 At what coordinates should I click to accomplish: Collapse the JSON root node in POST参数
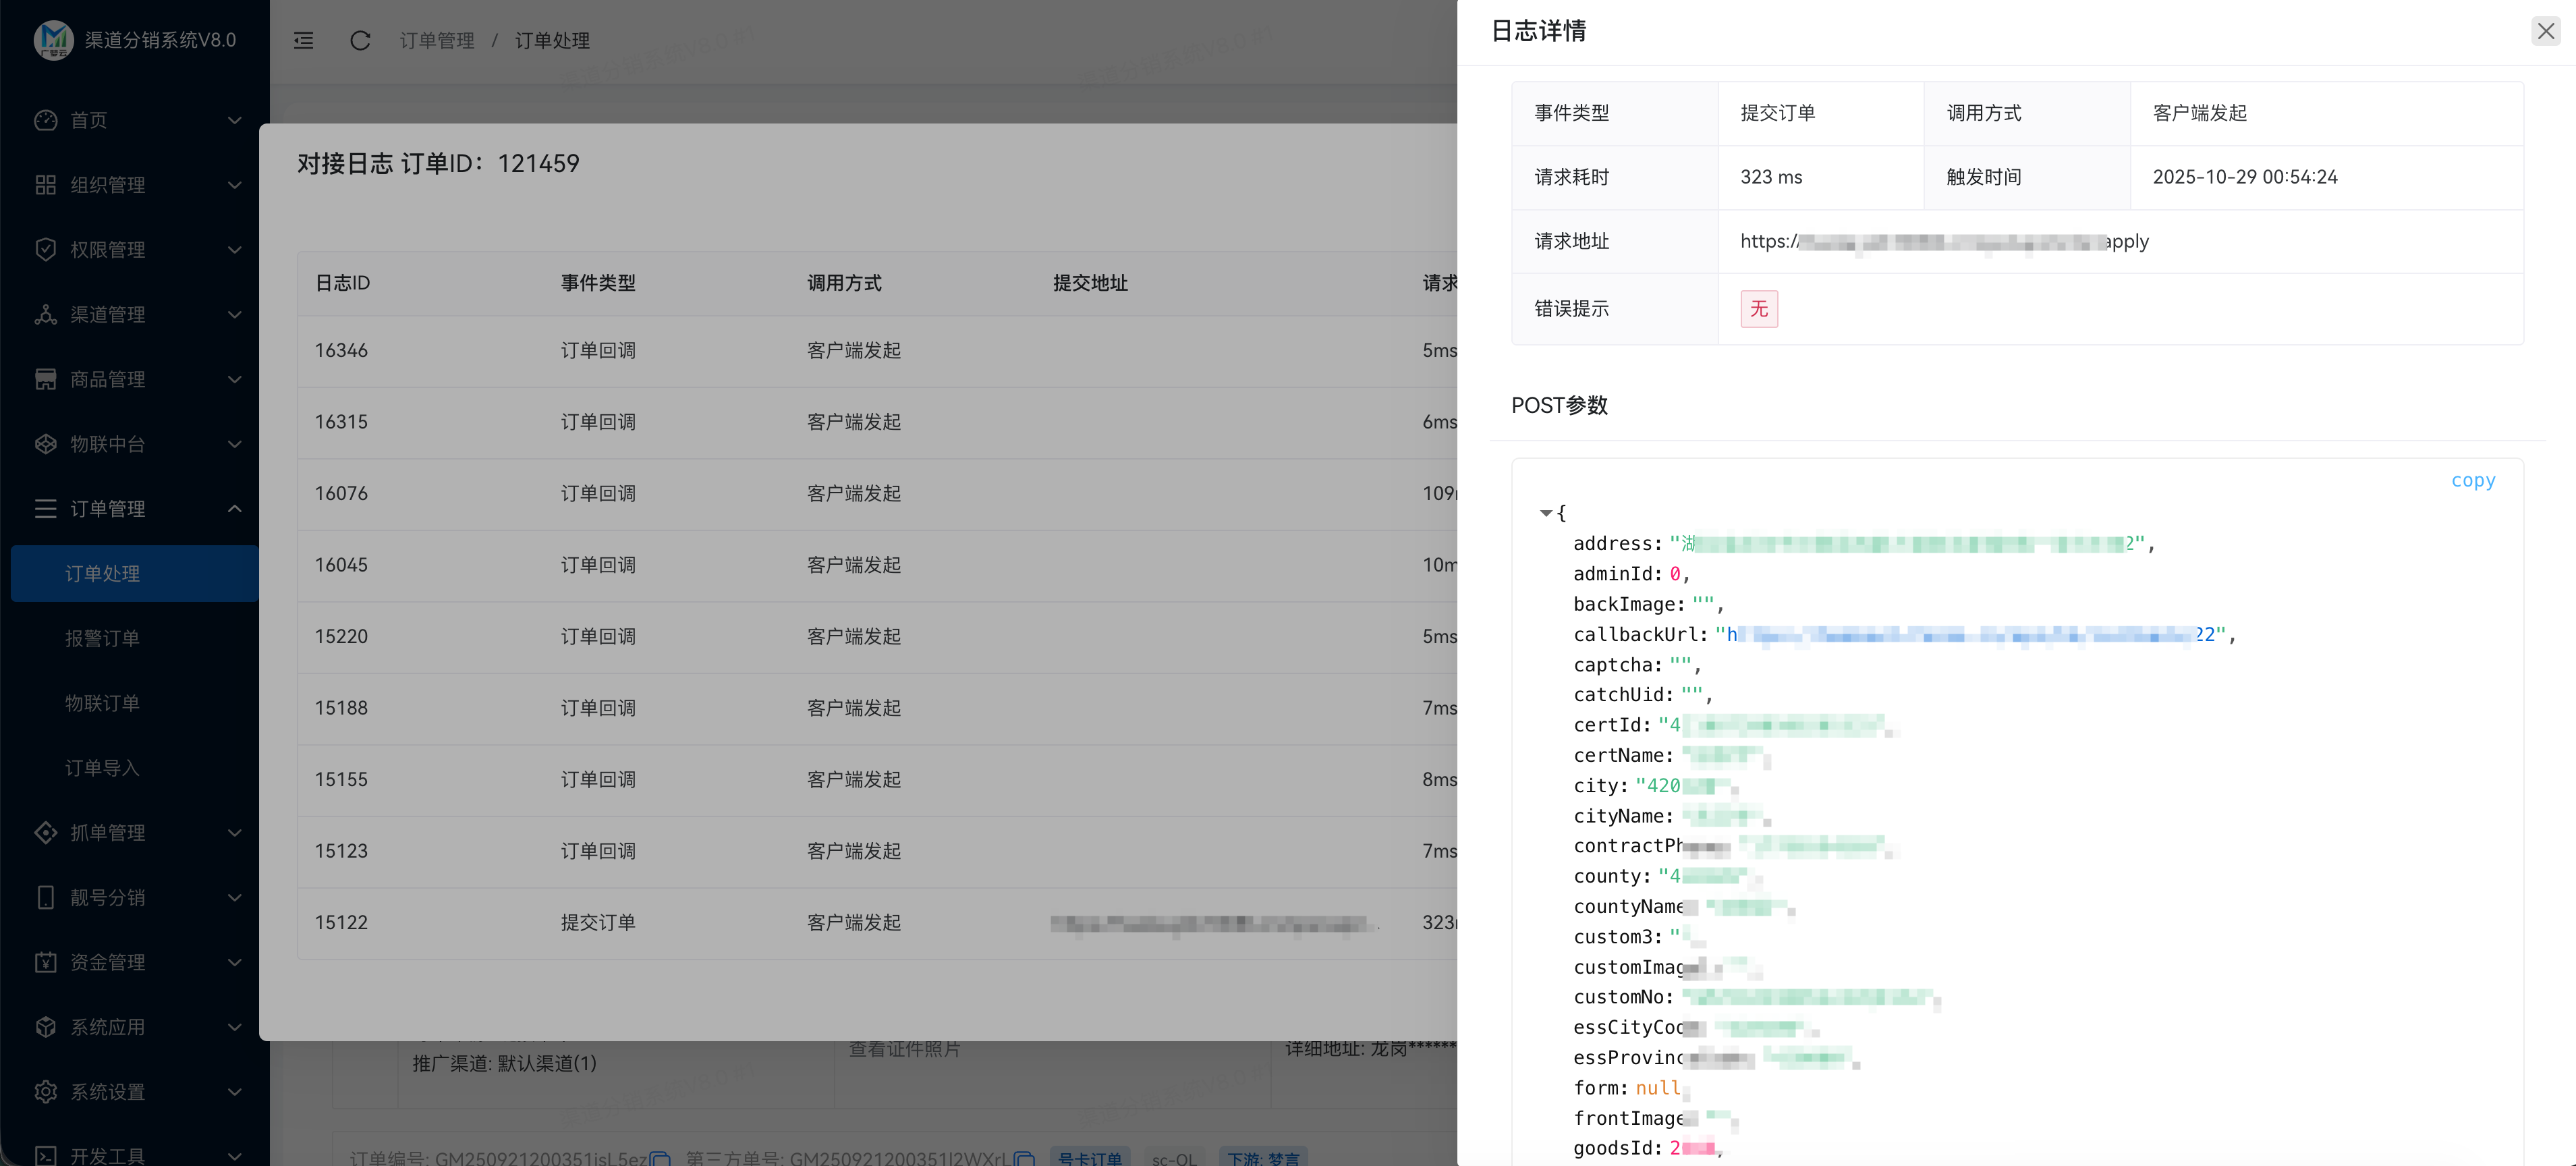[x=1545, y=513]
